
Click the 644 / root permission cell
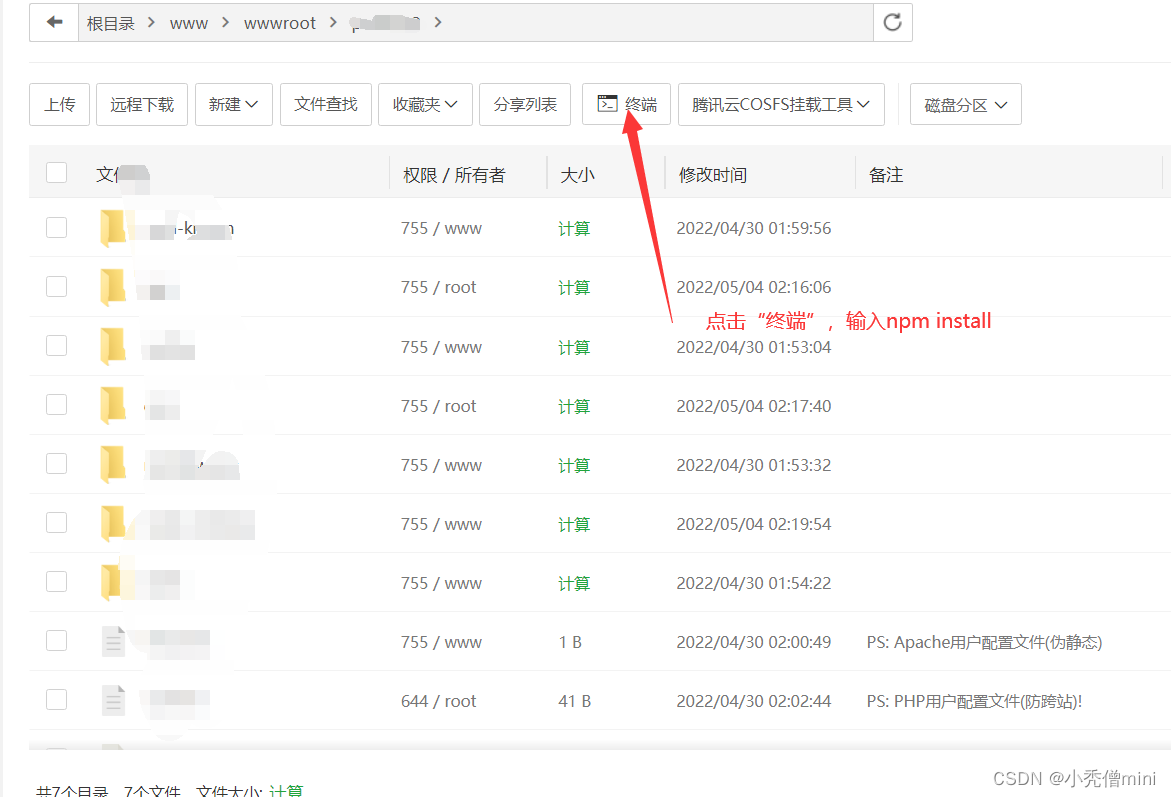coord(438,701)
